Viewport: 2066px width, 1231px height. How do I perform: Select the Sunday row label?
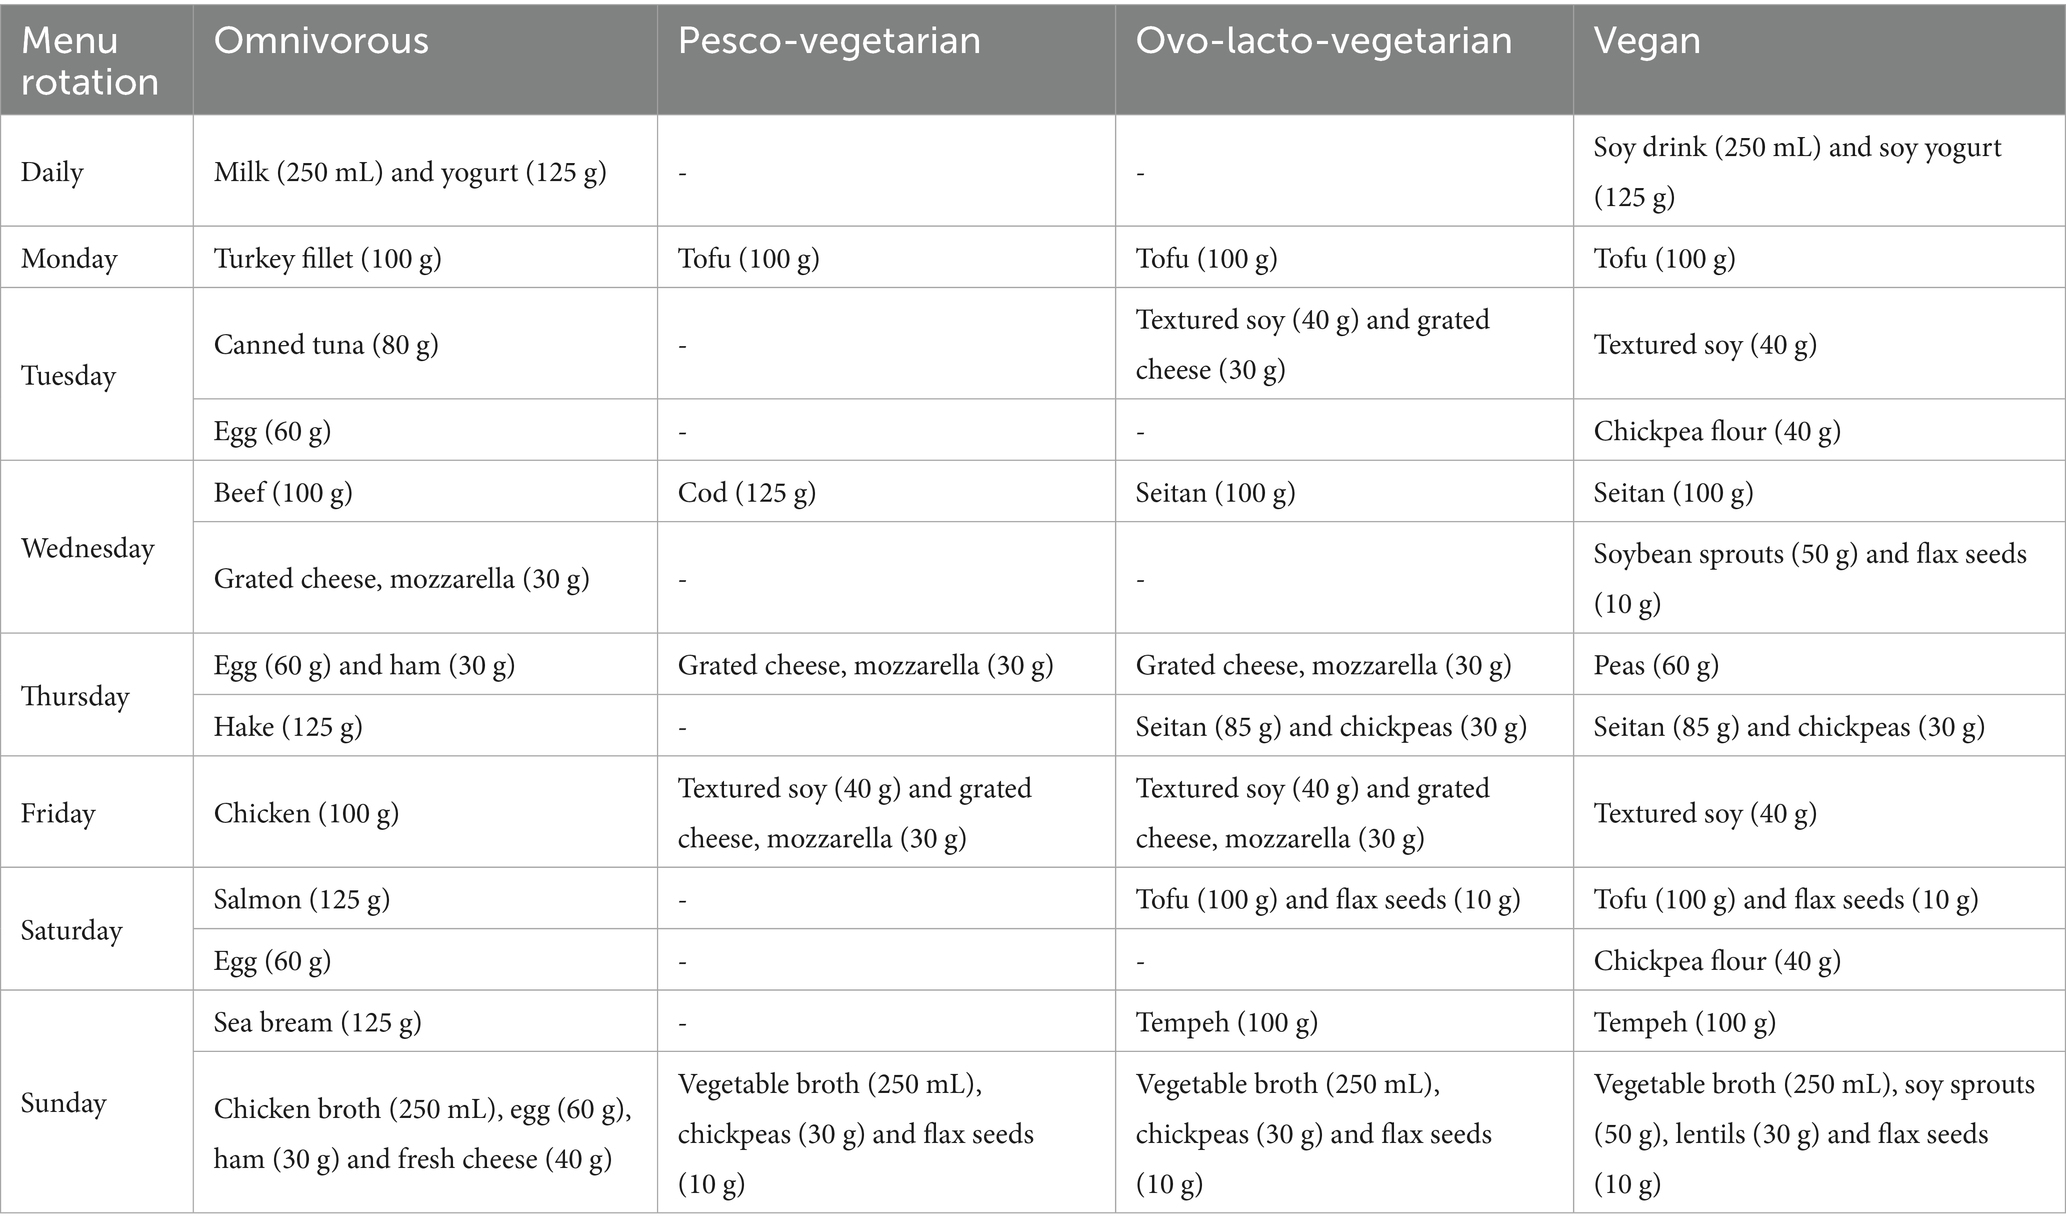click(63, 1103)
